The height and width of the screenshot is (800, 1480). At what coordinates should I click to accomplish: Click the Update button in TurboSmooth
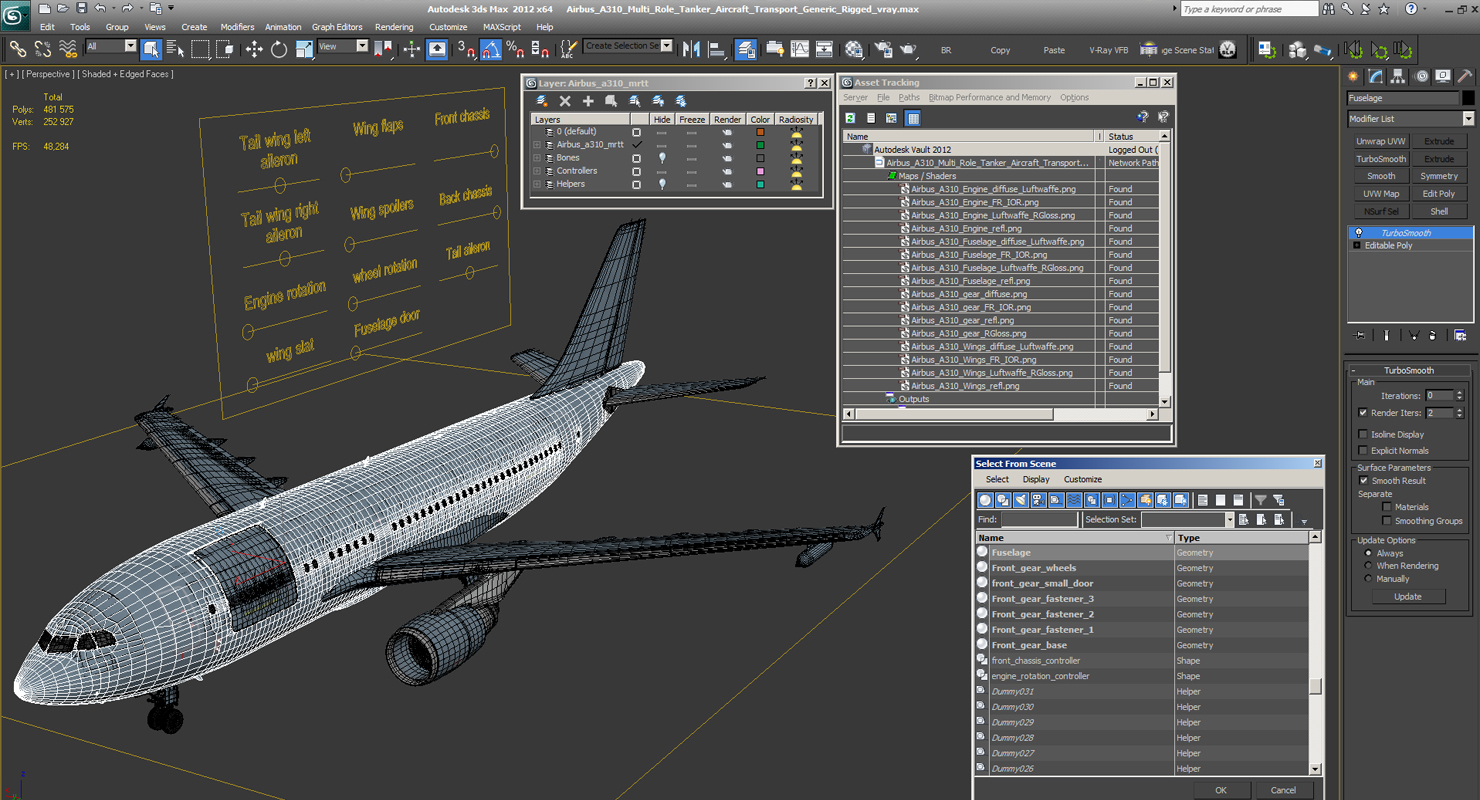(x=1407, y=596)
